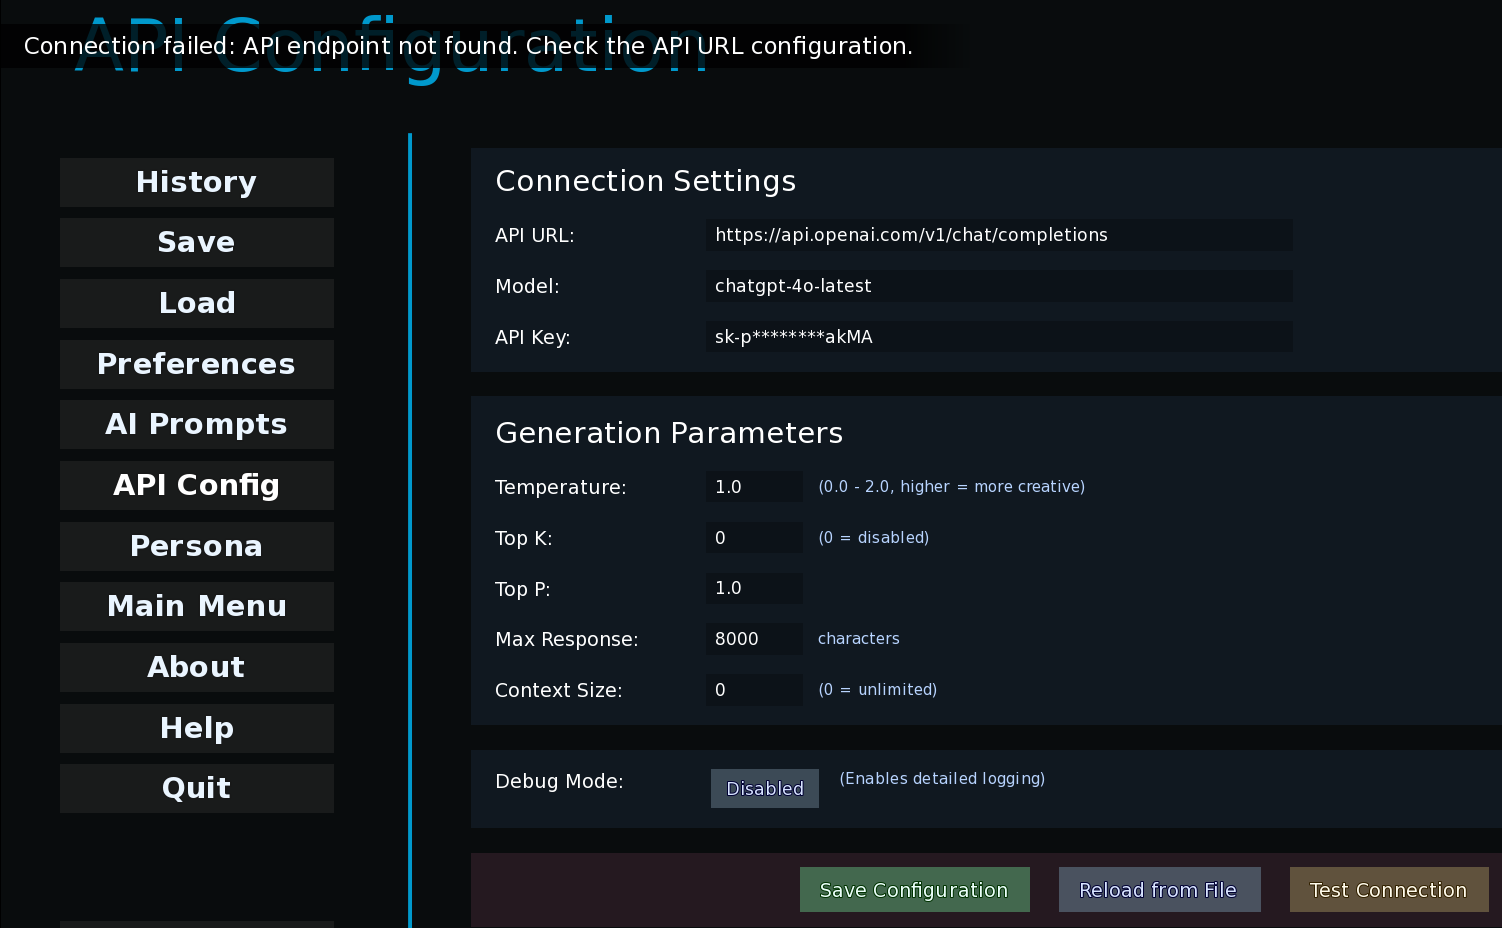Run Test Connection
1502x928 pixels.
click(1388, 890)
